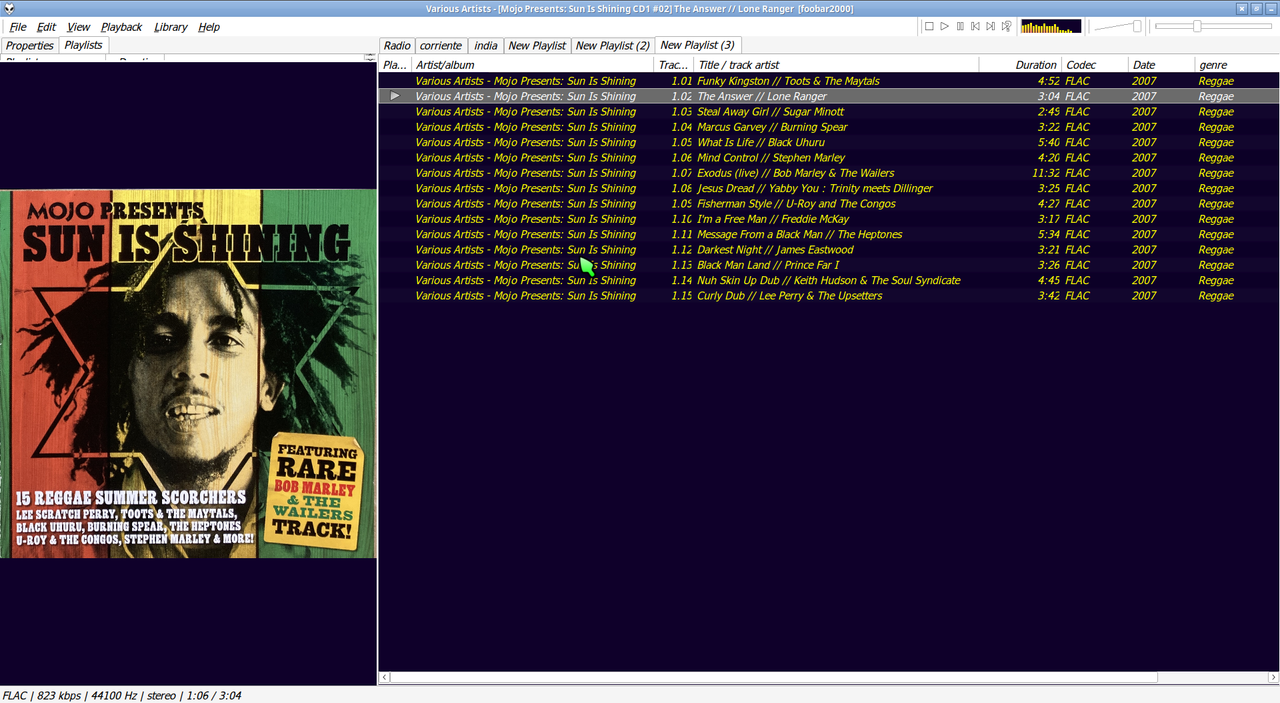1280x703 pixels.
Task: Select track Mind Control // Stephen Marley
Action: [828, 158]
